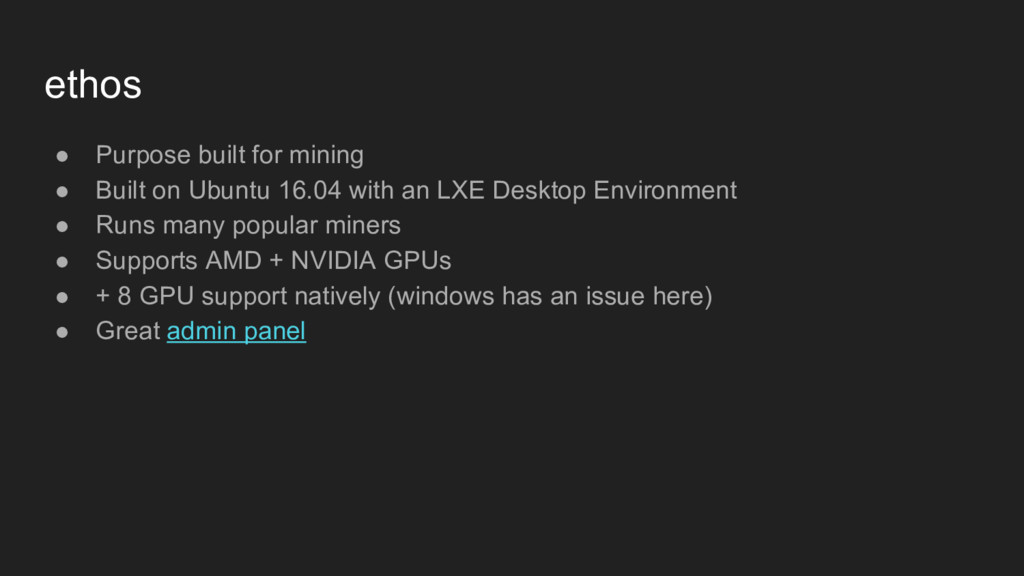The width and height of the screenshot is (1024, 576).
Task: Click the NVIDIA GPUs text
Action: (x=370, y=261)
